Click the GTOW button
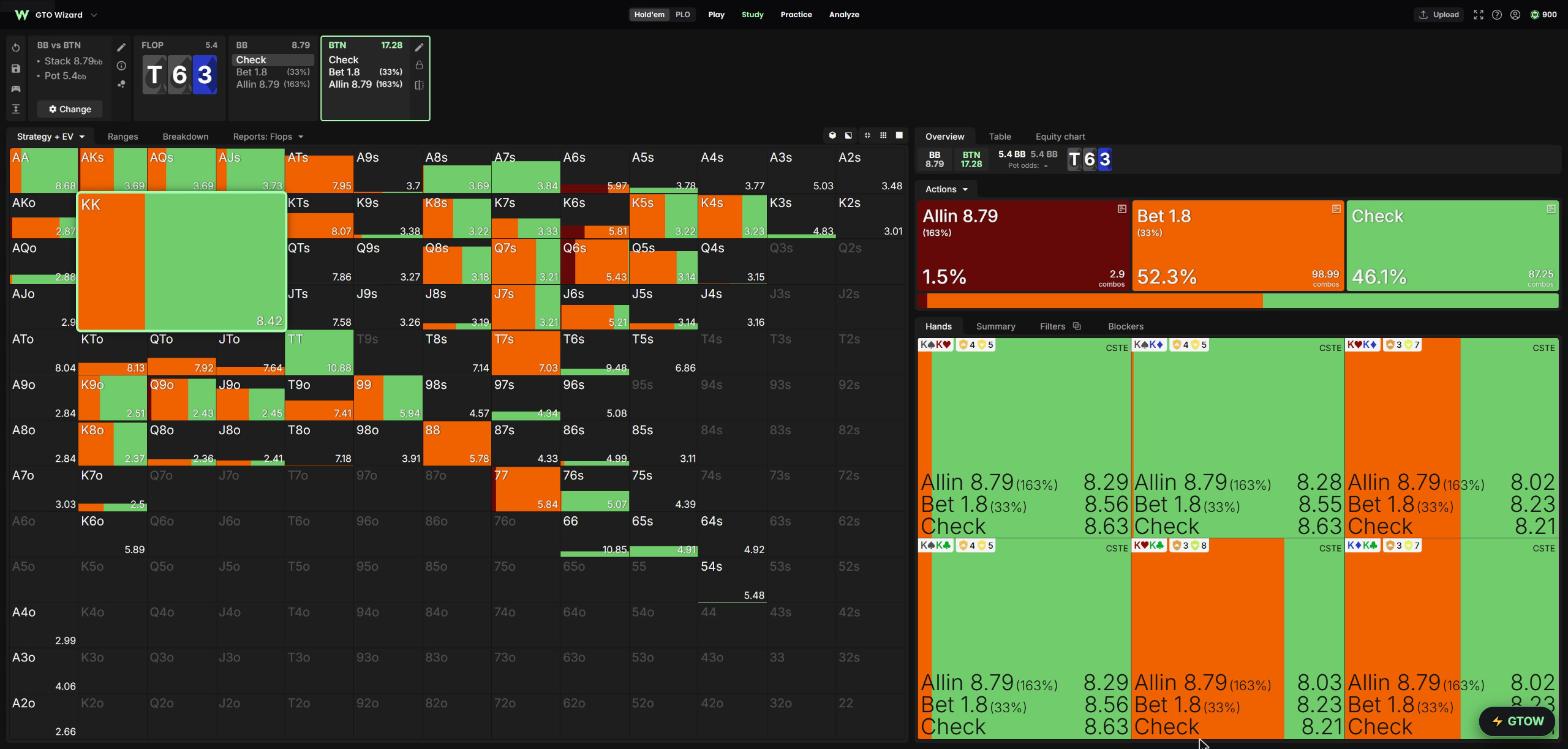 (1517, 721)
